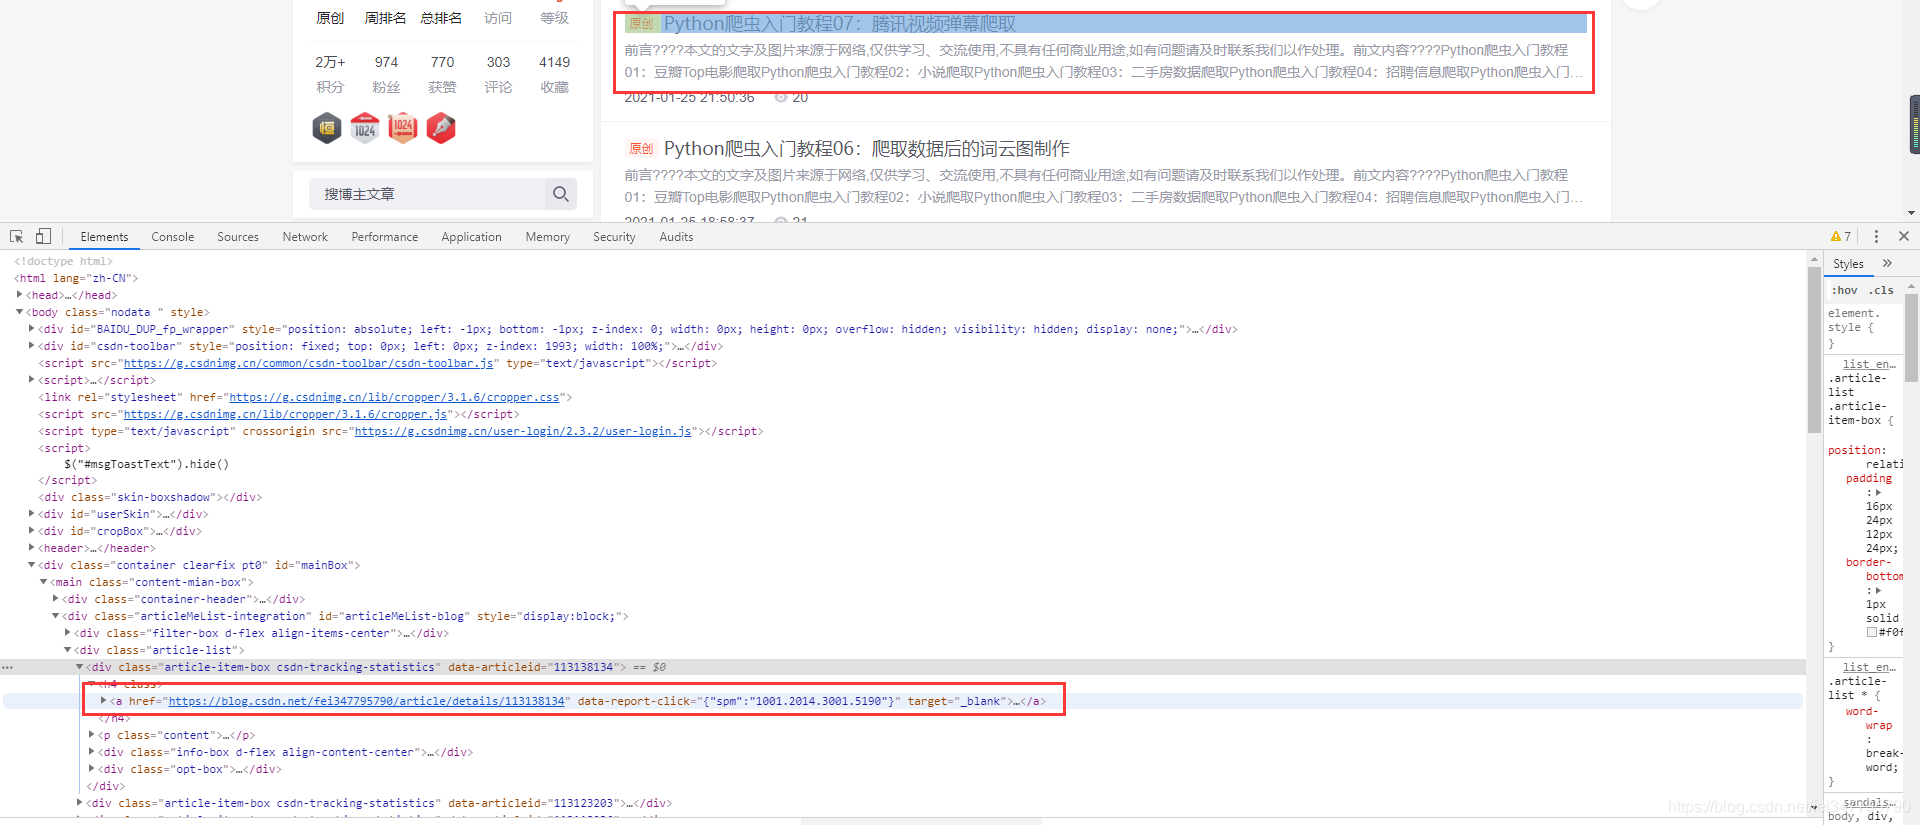Click the orange 1024 medal badge
Viewport: 1920px width, 825px height.
coord(403,128)
